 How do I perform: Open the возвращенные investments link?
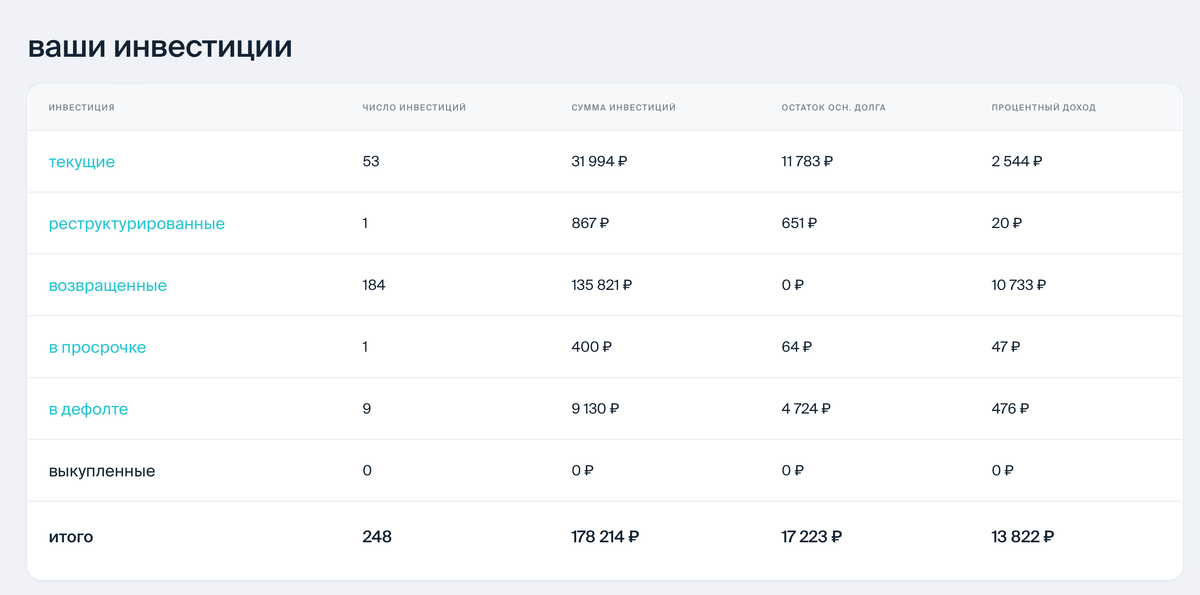click(108, 285)
